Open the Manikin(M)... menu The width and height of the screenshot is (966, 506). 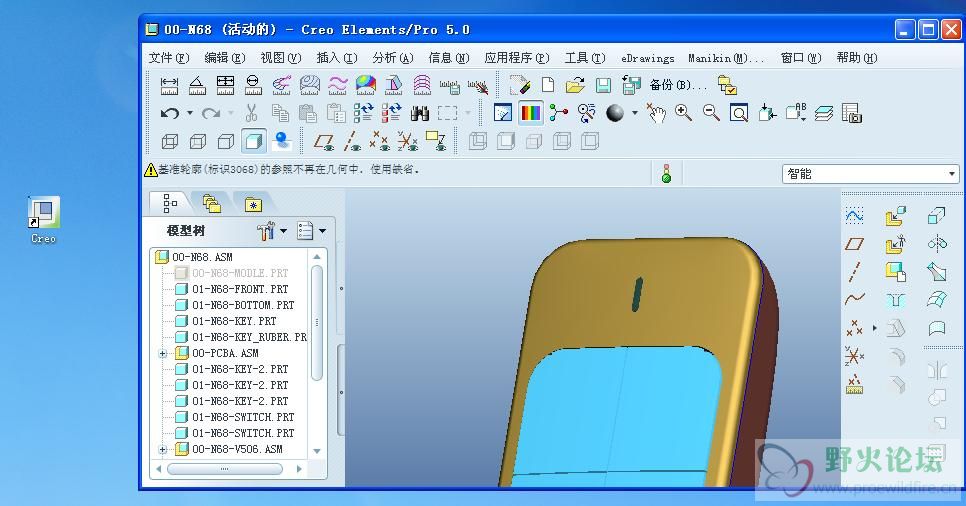click(726, 58)
